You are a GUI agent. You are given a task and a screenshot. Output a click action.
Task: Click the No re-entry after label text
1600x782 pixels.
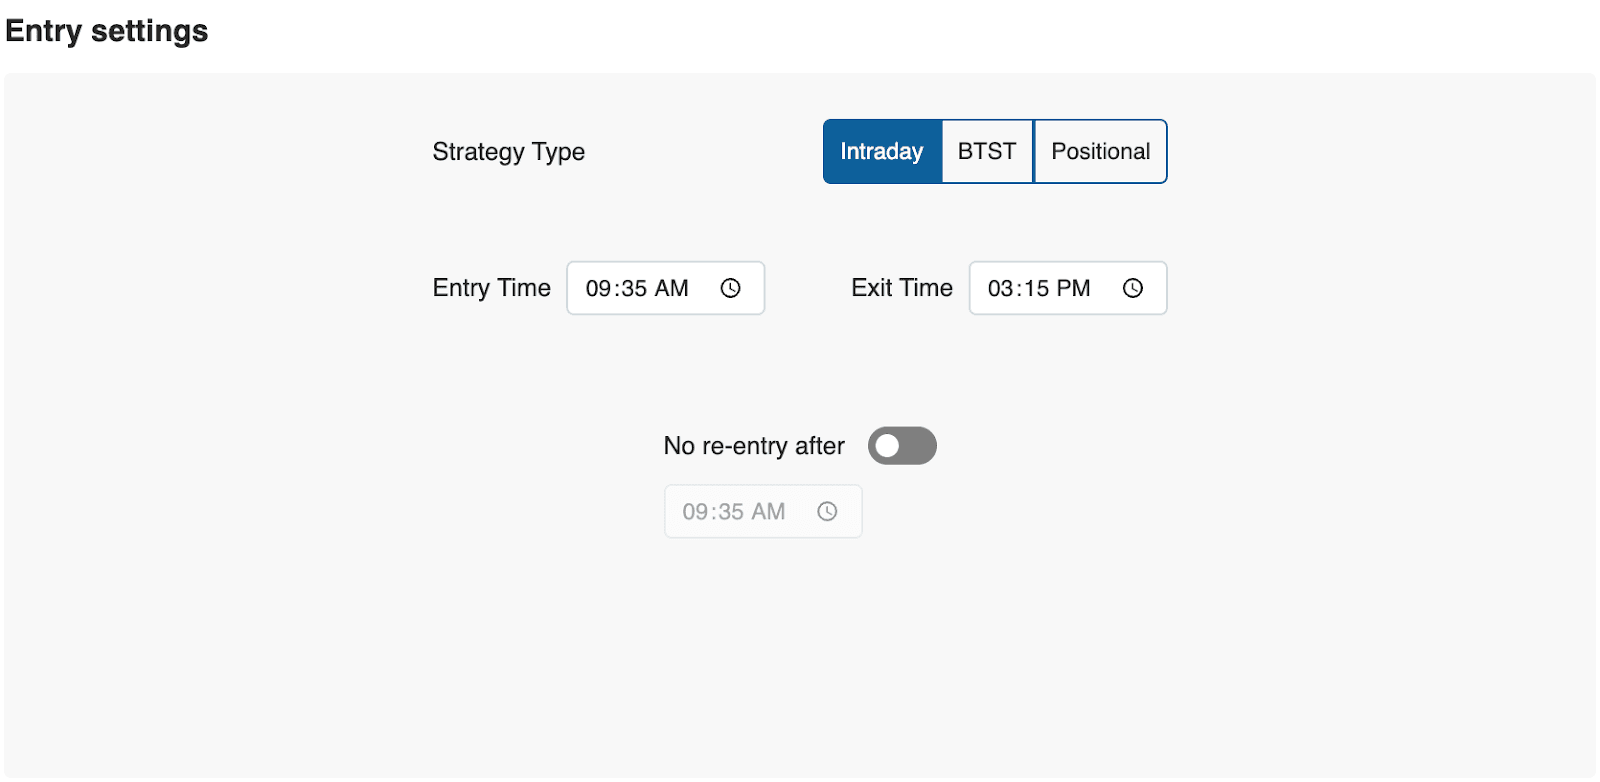click(x=754, y=446)
